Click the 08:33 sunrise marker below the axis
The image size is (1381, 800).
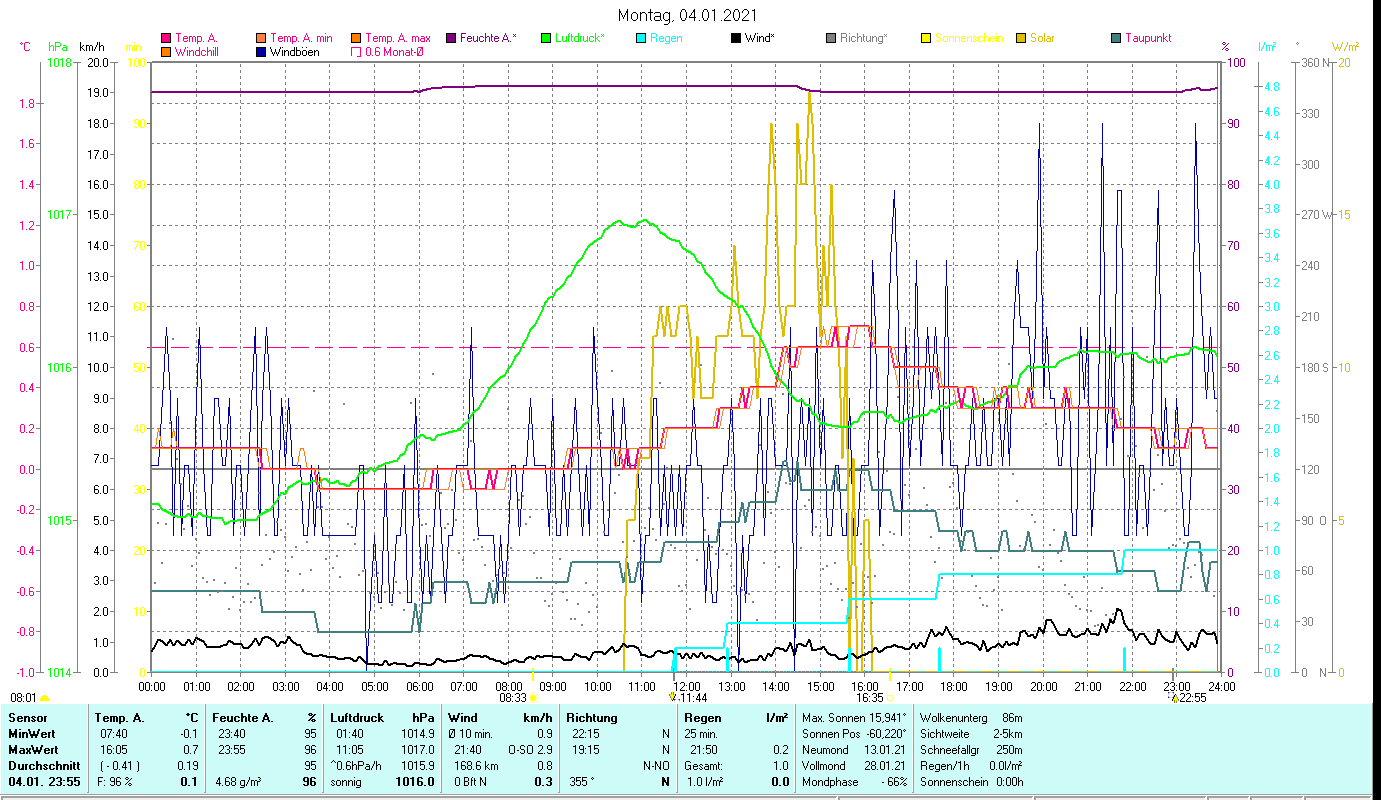coord(513,698)
